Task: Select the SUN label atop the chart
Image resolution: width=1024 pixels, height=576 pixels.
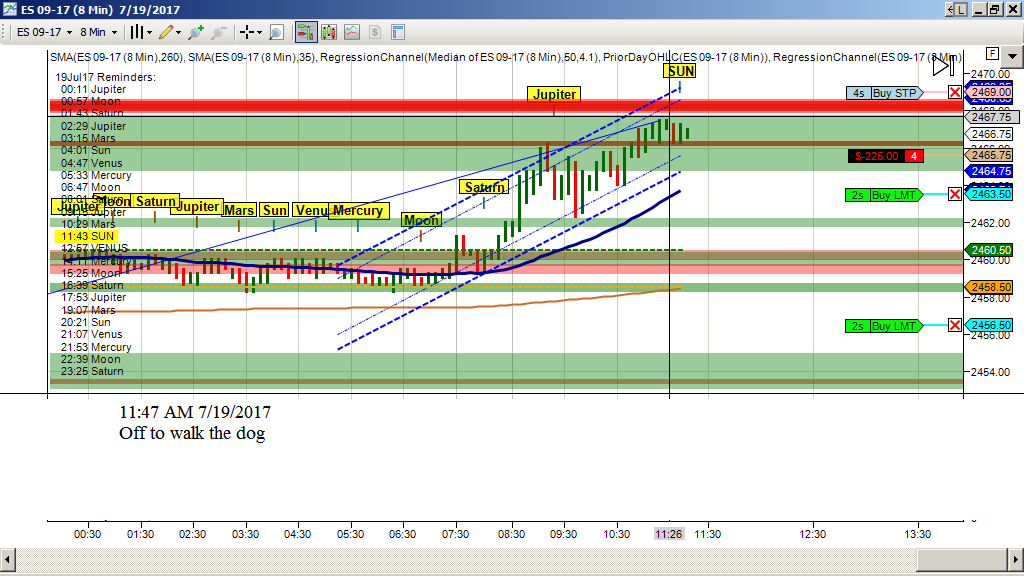Action: click(x=680, y=71)
